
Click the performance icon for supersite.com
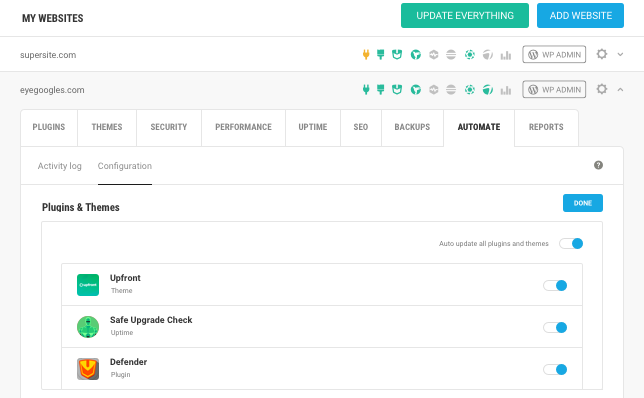pyautogui.click(x=416, y=54)
